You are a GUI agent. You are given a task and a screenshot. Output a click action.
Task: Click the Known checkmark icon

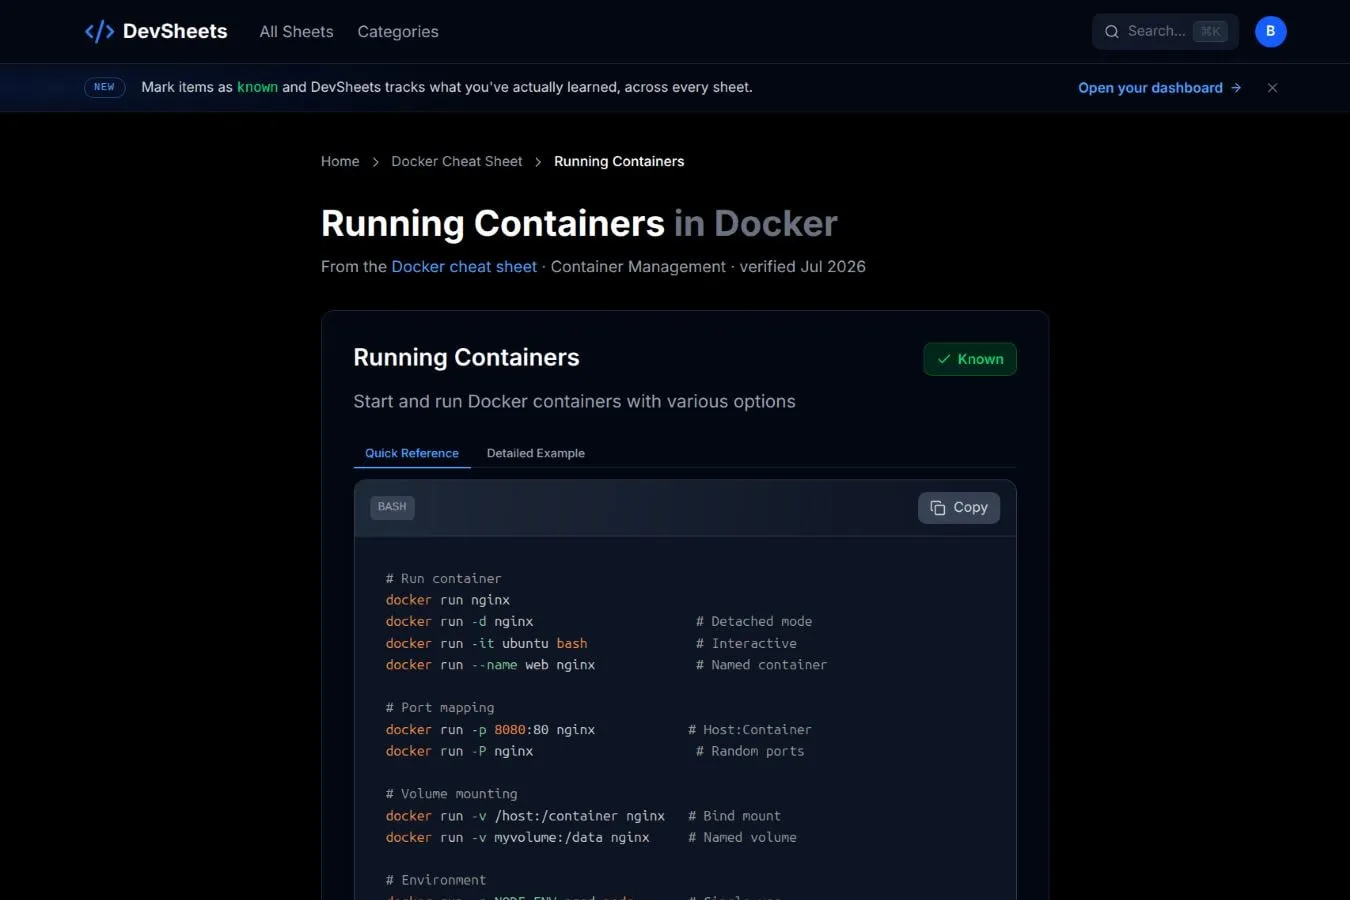point(944,359)
